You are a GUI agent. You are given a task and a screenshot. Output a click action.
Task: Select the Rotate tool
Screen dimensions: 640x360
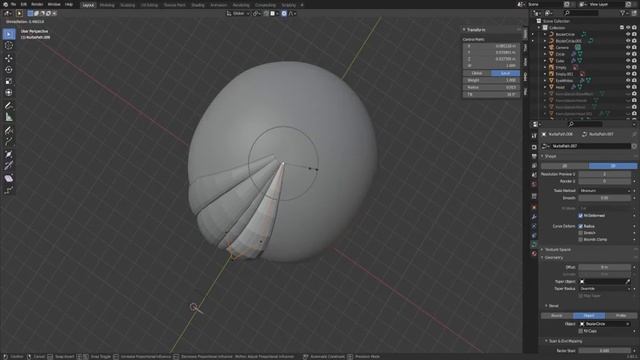(9, 70)
